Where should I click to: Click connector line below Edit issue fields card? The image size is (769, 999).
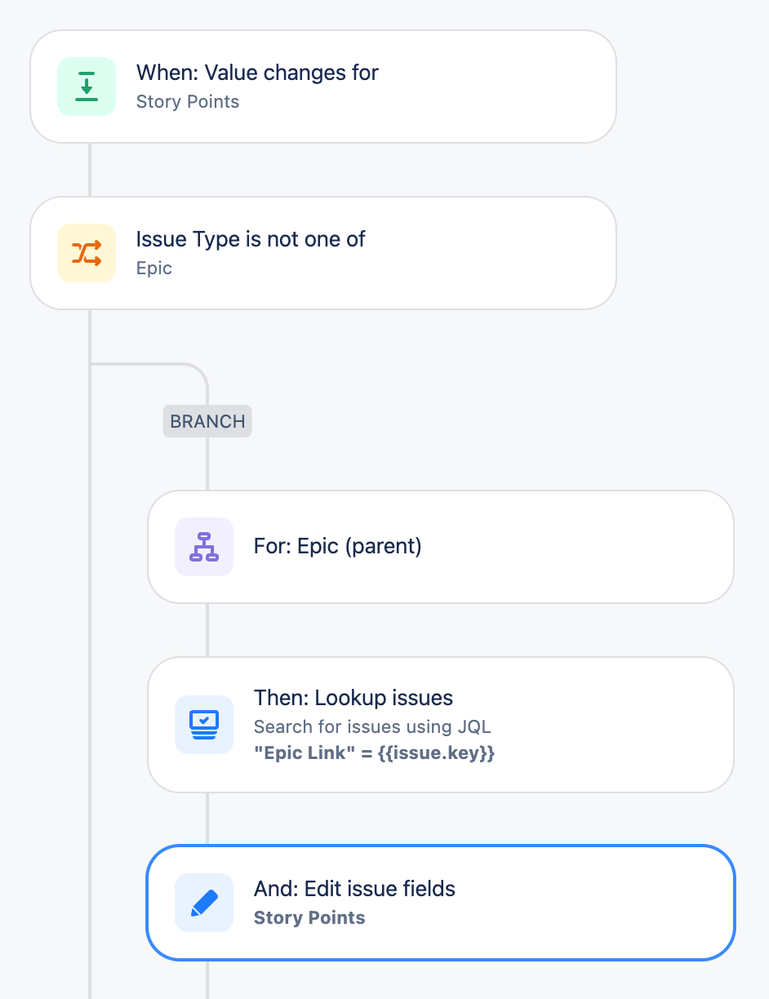coord(207,980)
